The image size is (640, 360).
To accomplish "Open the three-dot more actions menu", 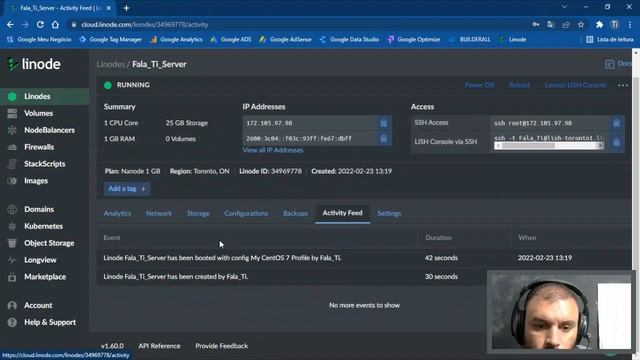I will [623, 85].
